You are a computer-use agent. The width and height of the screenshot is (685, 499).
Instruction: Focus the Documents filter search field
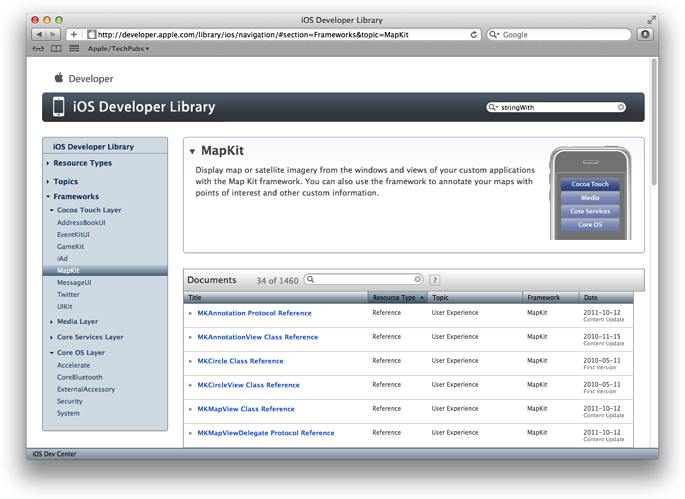tap(363, 279)
